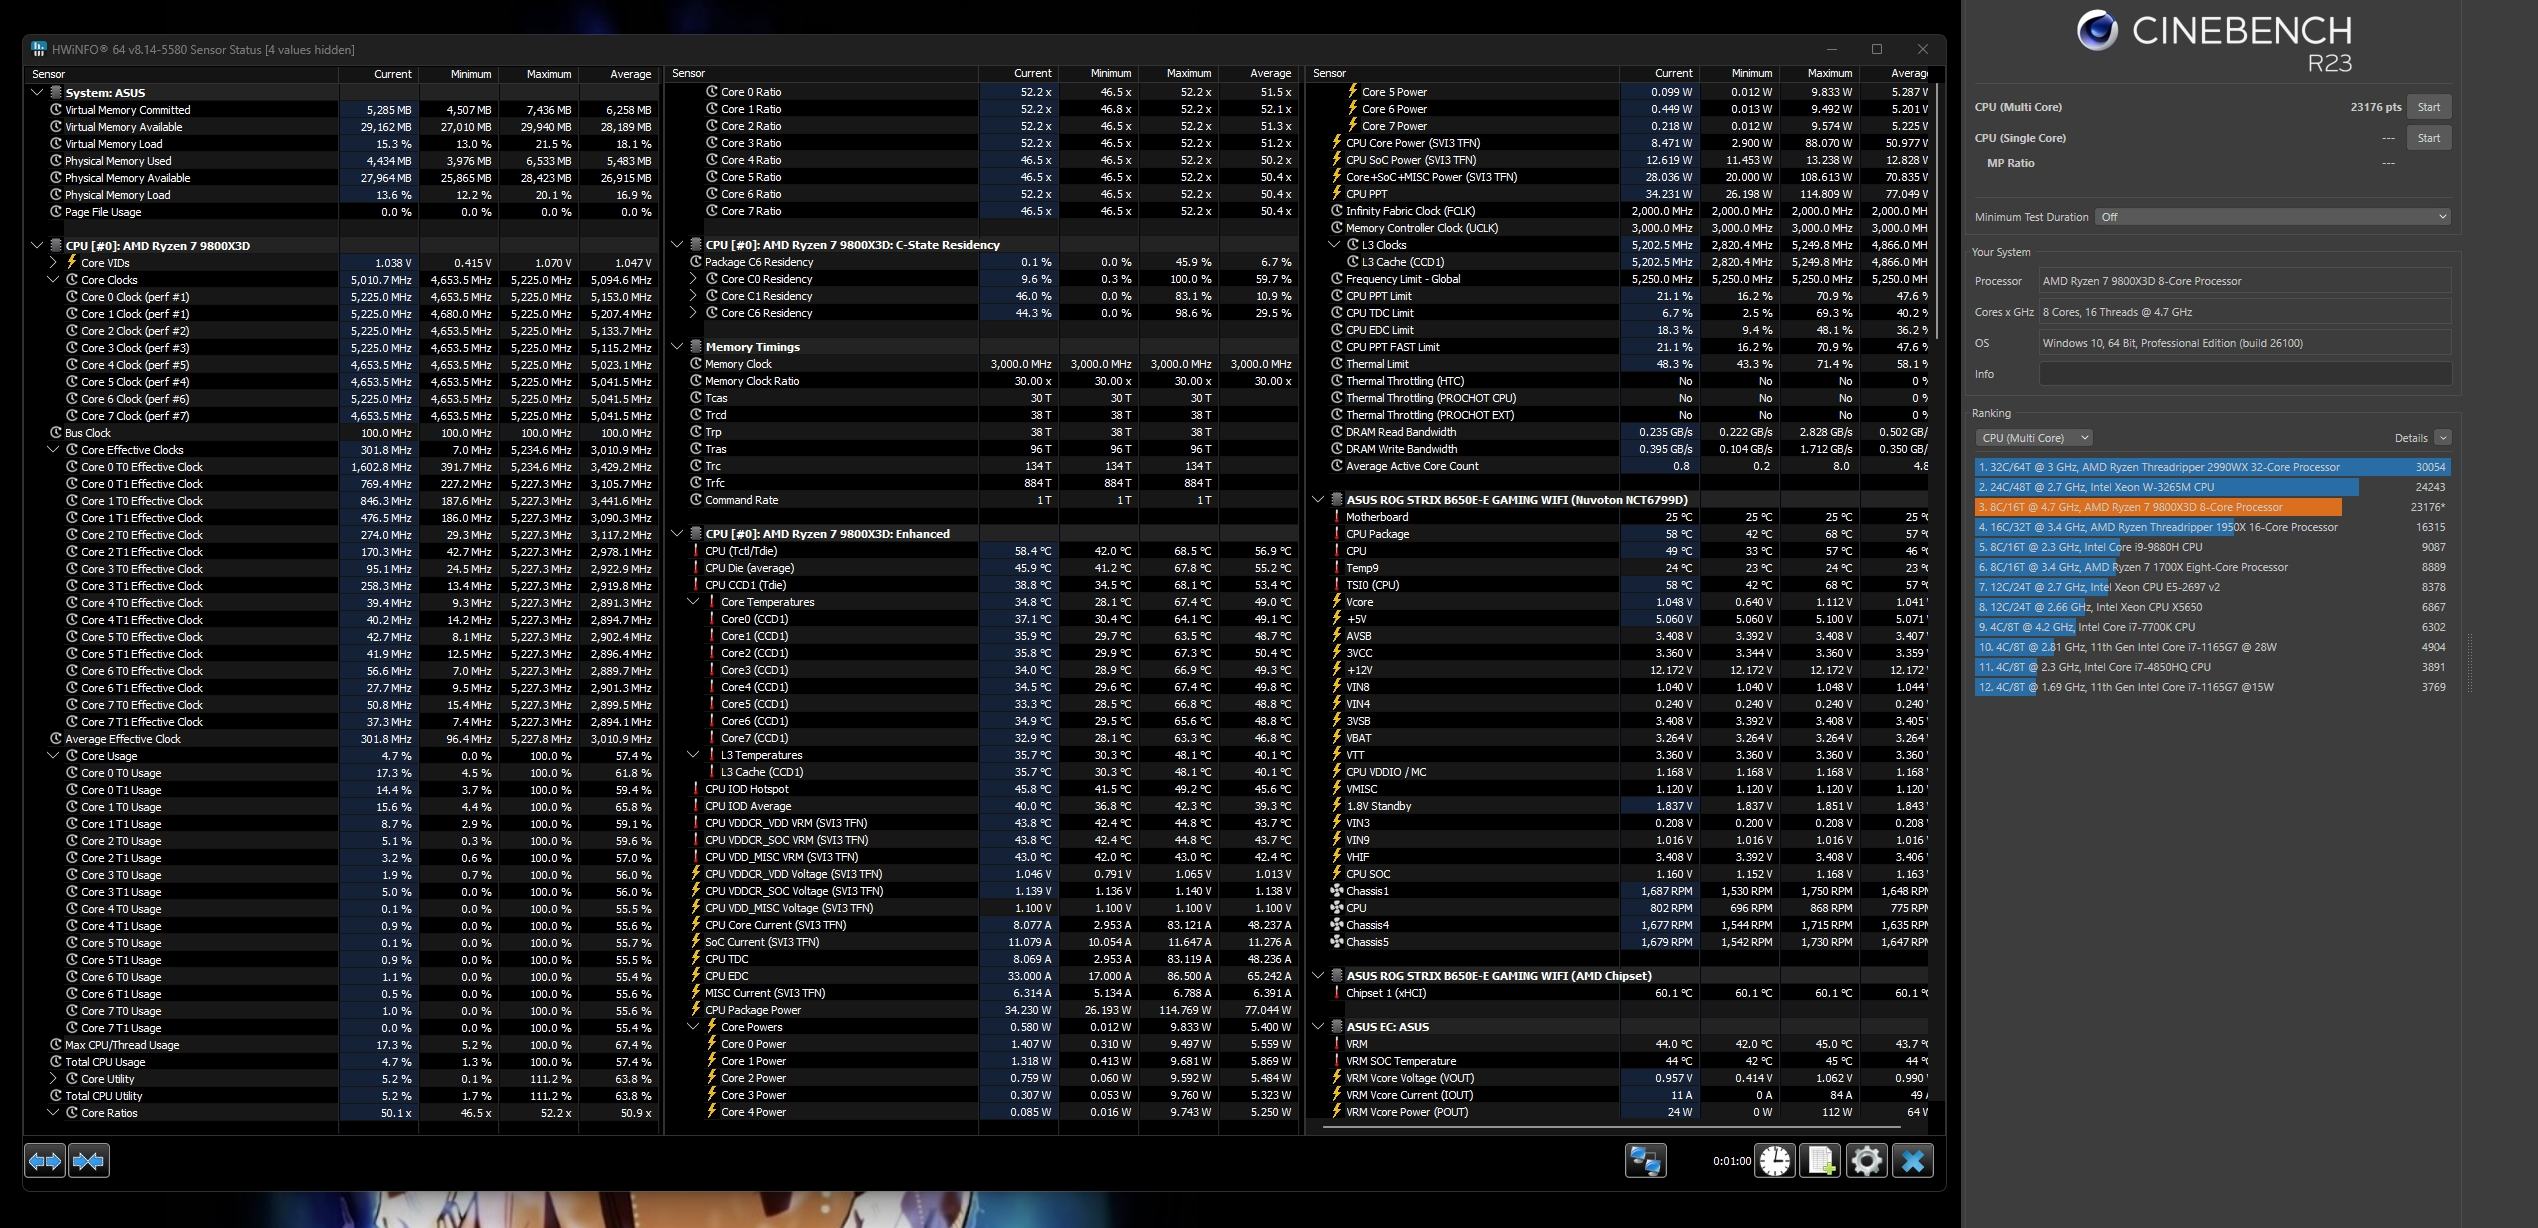
Task: Open HWiNFO sensor settings gear icon
Action: tap(1866, 1161)
